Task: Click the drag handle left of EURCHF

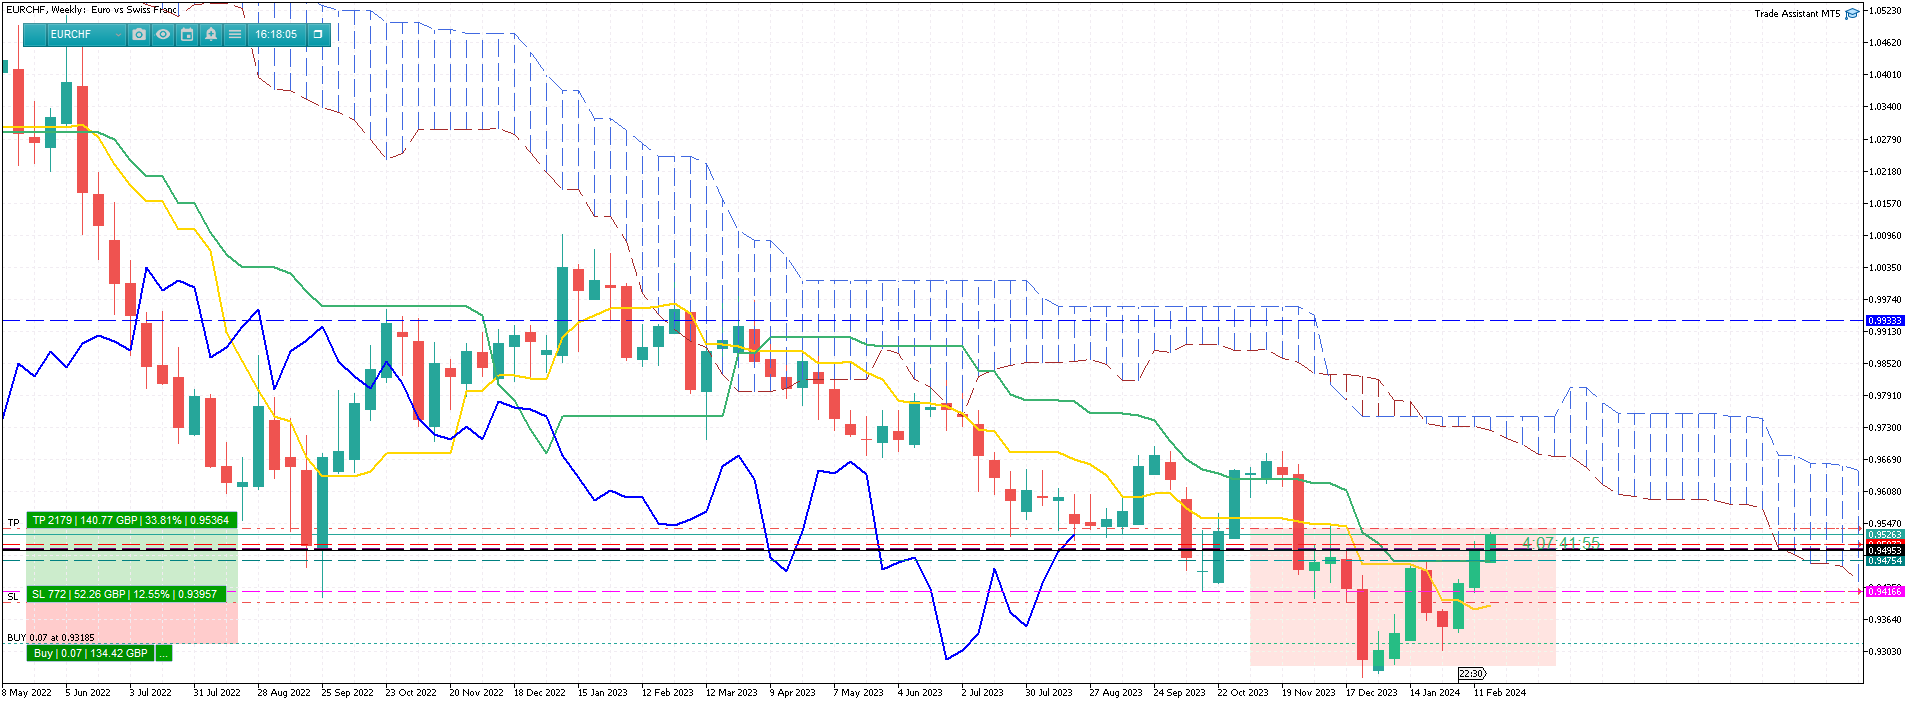Action: click(35, 34)
